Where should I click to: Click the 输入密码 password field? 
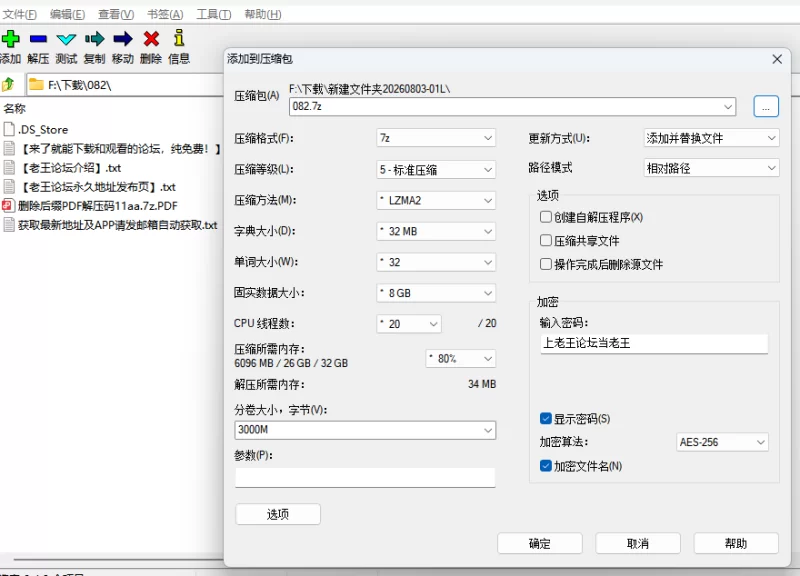tap(654, 343)
